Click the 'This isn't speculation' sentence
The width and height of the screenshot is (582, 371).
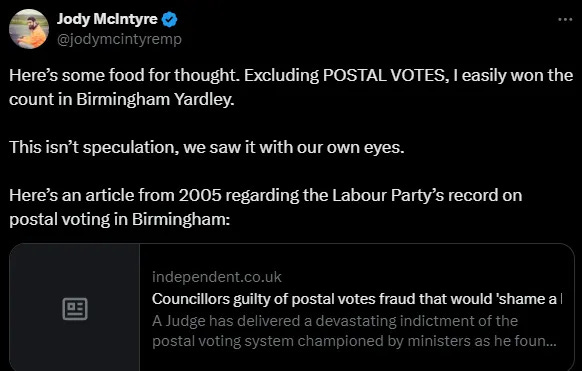tap(207, 147)
